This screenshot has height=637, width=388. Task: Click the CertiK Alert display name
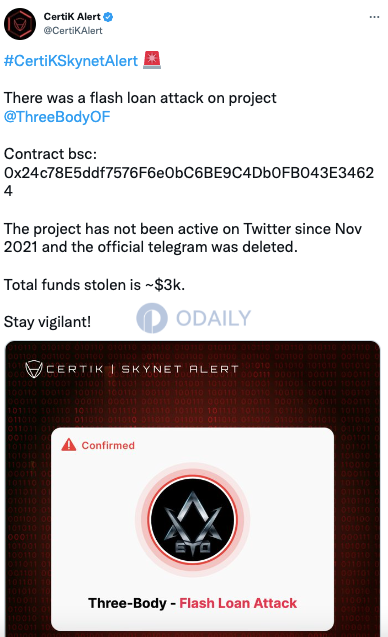[x=72, y=17]
